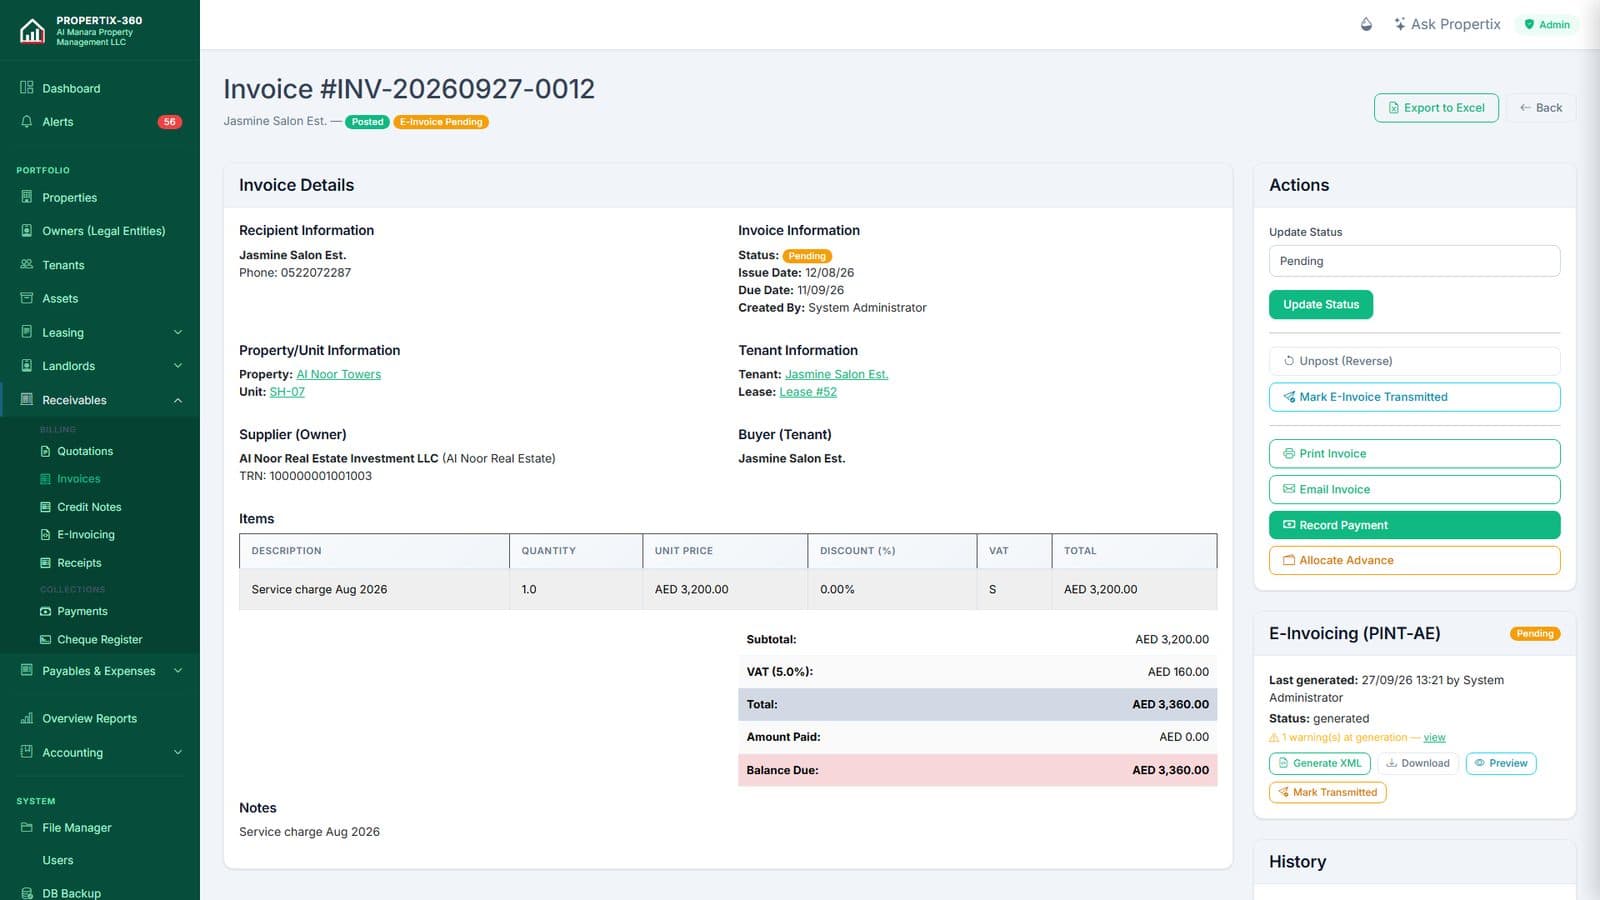Click the Properties building icon
Screen dimensions: 1600x900
coord(27,198)
